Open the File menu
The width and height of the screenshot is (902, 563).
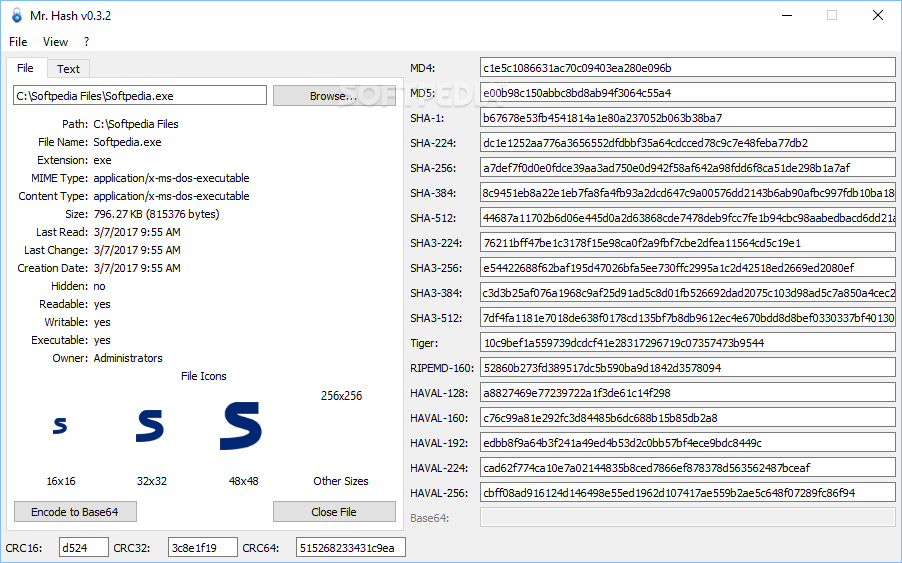coord(18,41)
